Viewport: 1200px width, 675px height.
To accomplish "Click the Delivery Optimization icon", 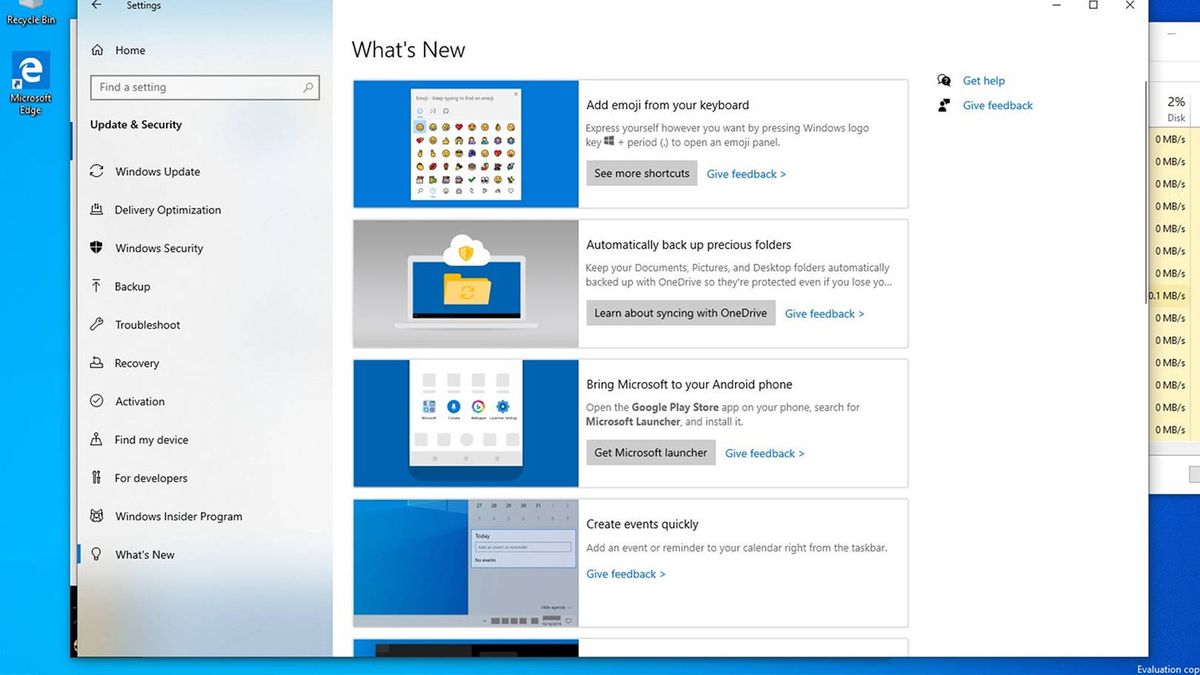I will [97, 210].
